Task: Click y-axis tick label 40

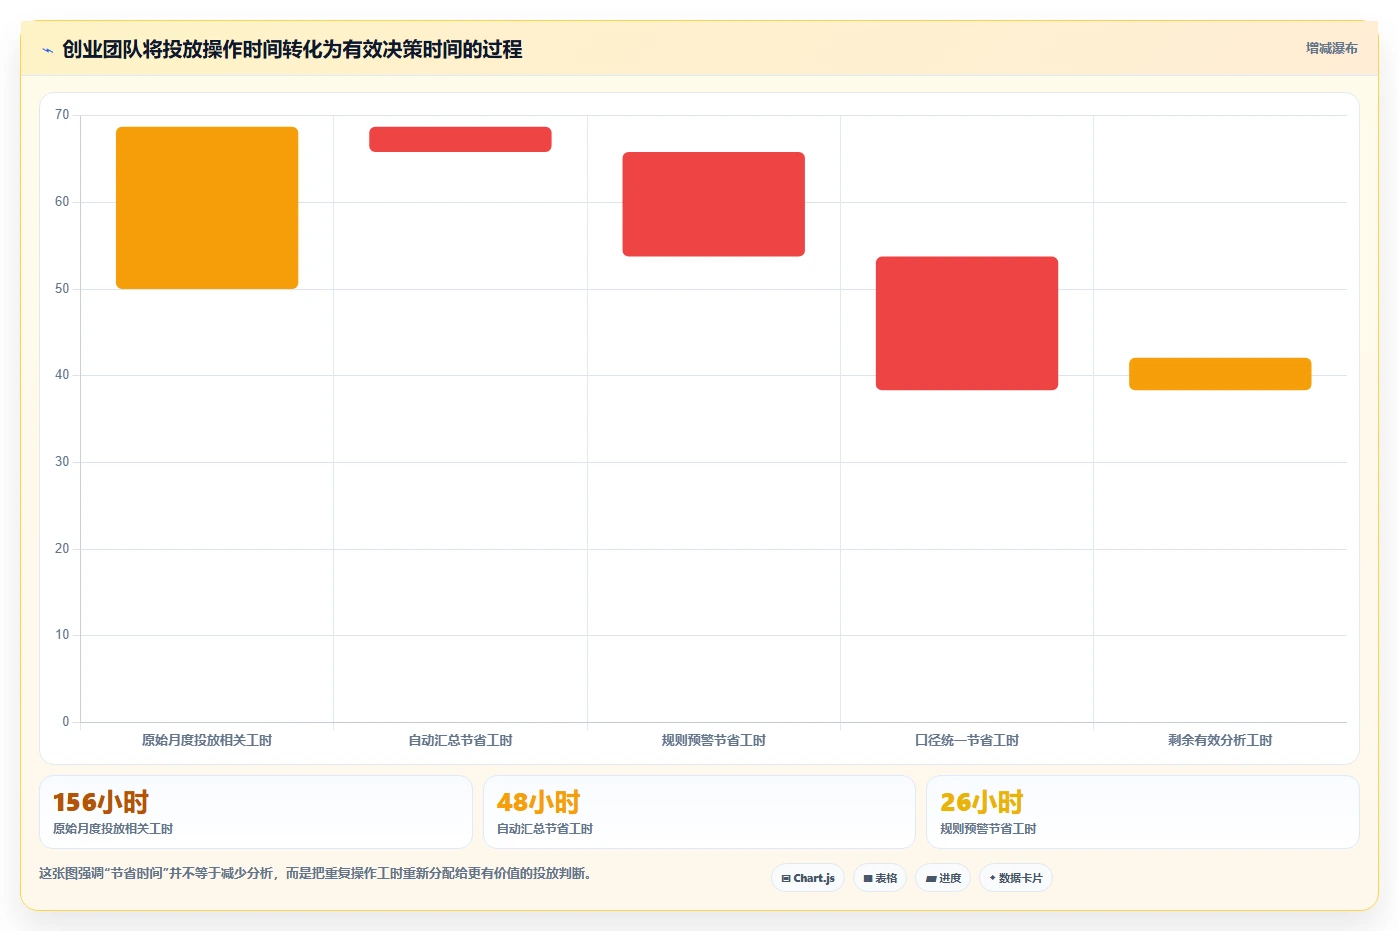Action: pos(62,375)
